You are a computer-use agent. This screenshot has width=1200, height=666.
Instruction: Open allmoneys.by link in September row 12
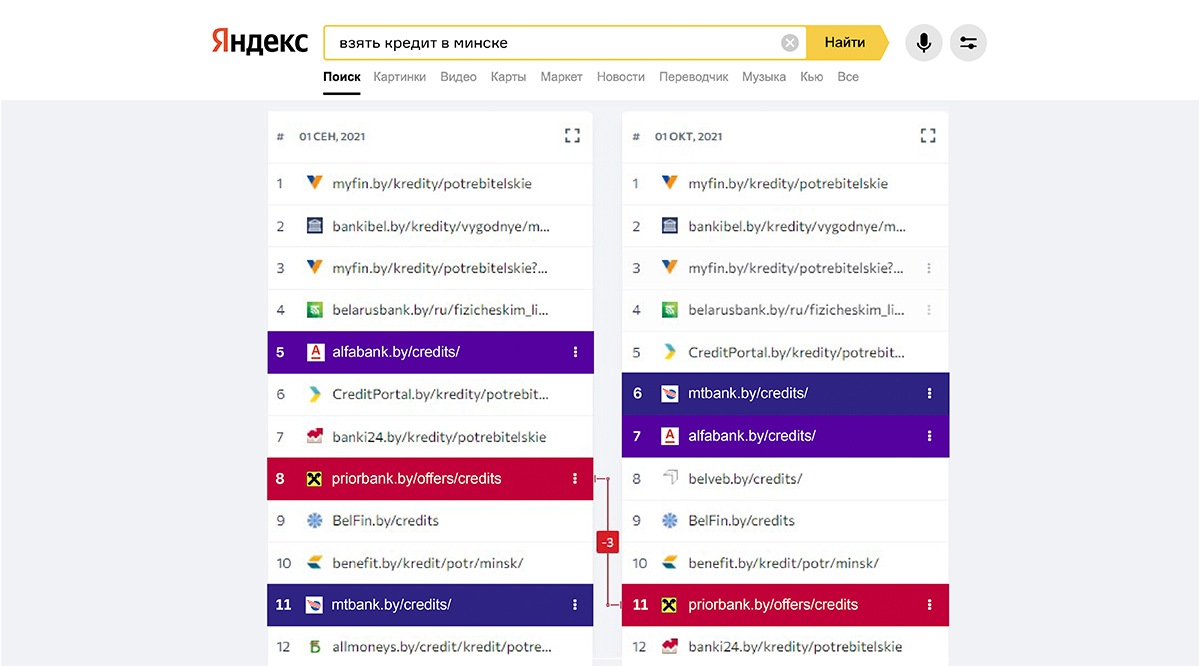click(441, 647)
